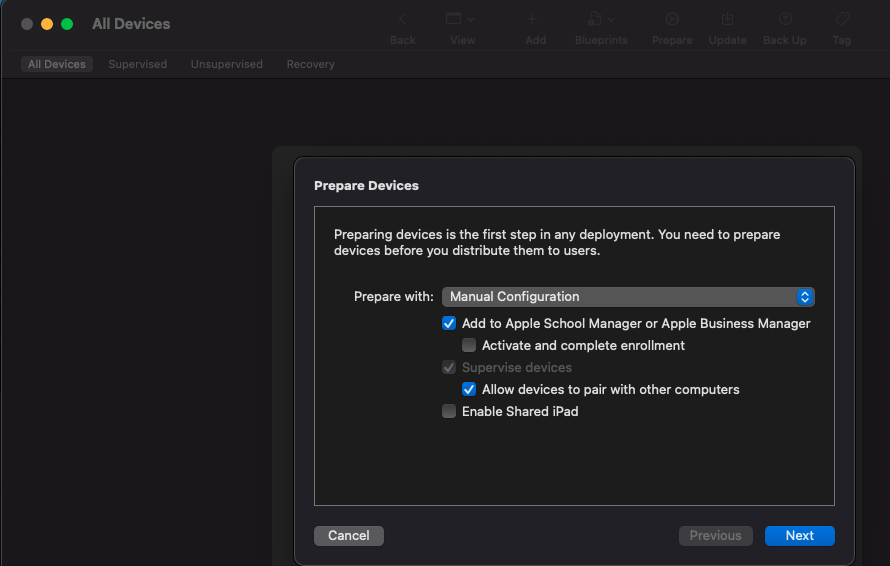Click the Next button
The width and height of the screenshot is (890, 566).
tap(800, 535)
